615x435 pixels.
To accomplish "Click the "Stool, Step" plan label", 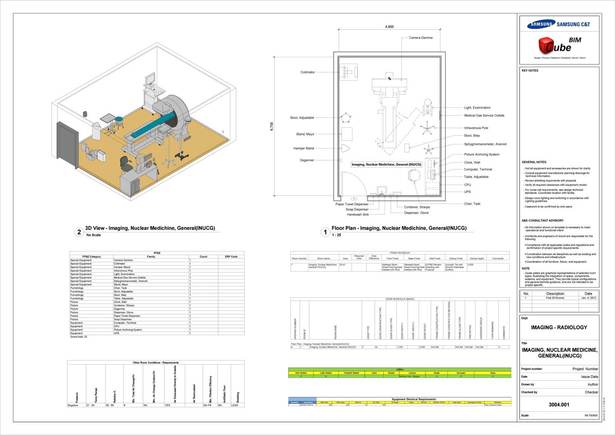I will point(472,136).
